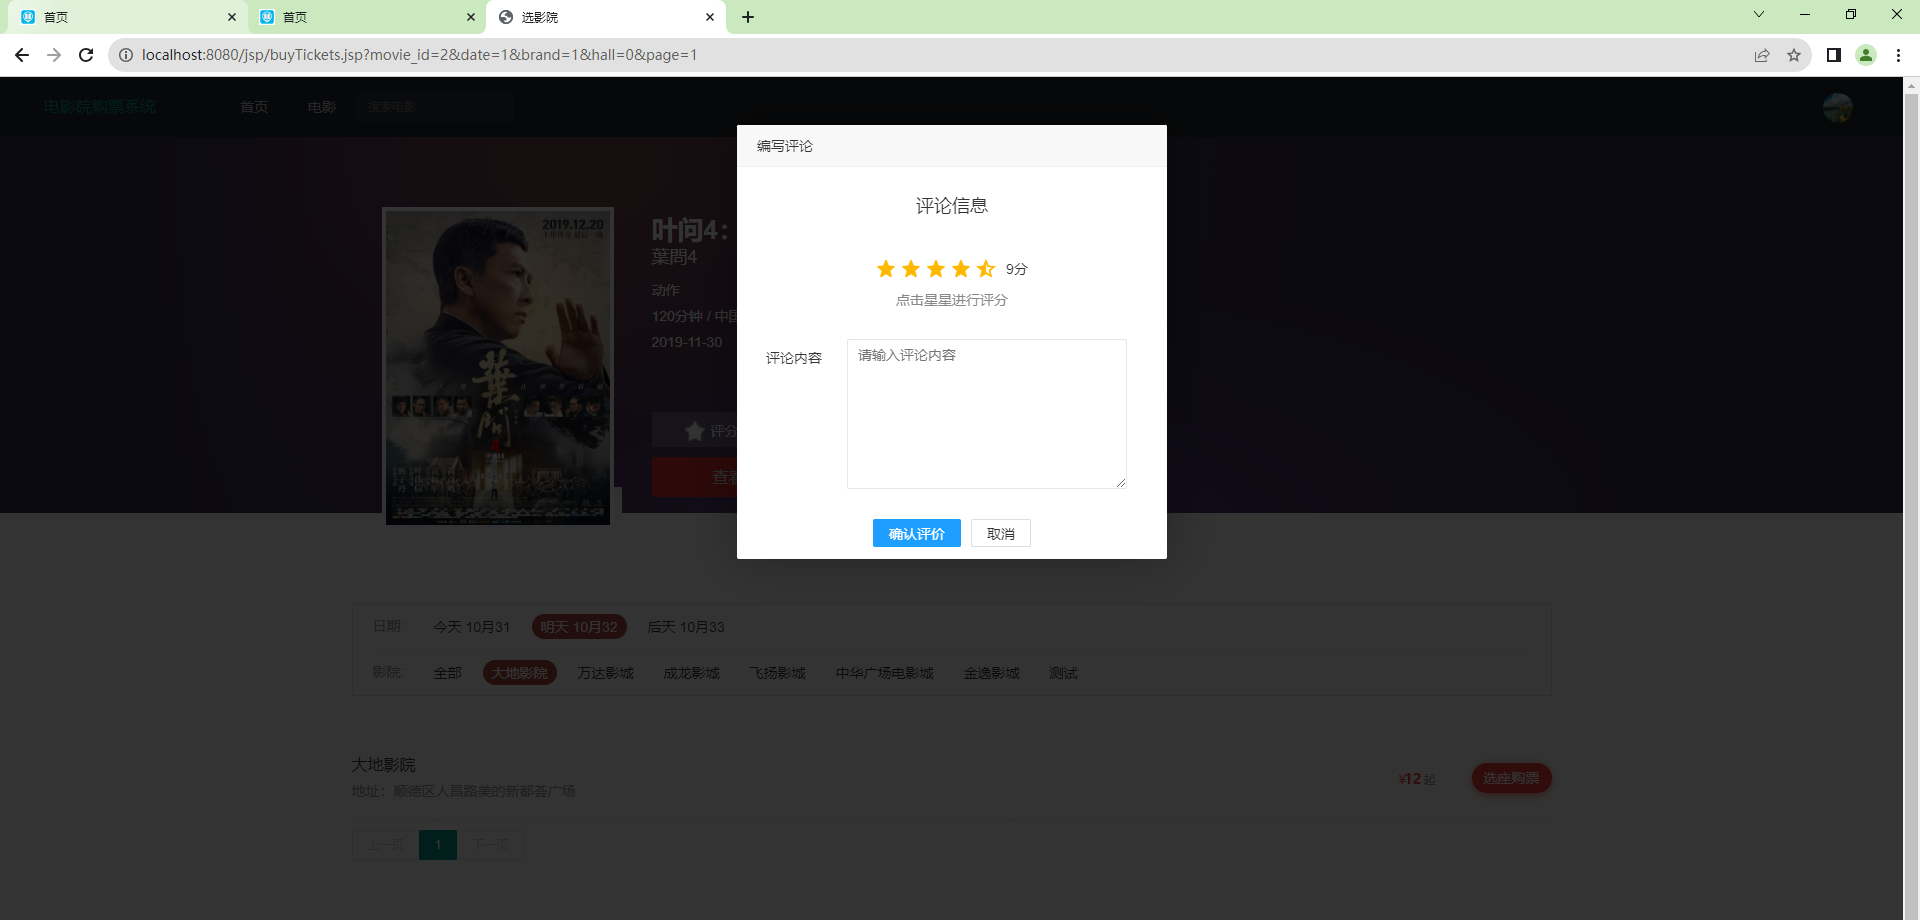The height and width of the screenshot is (920, 1920).
Task: Select the 大地影院 cinema filter
Action: (520, 673)
